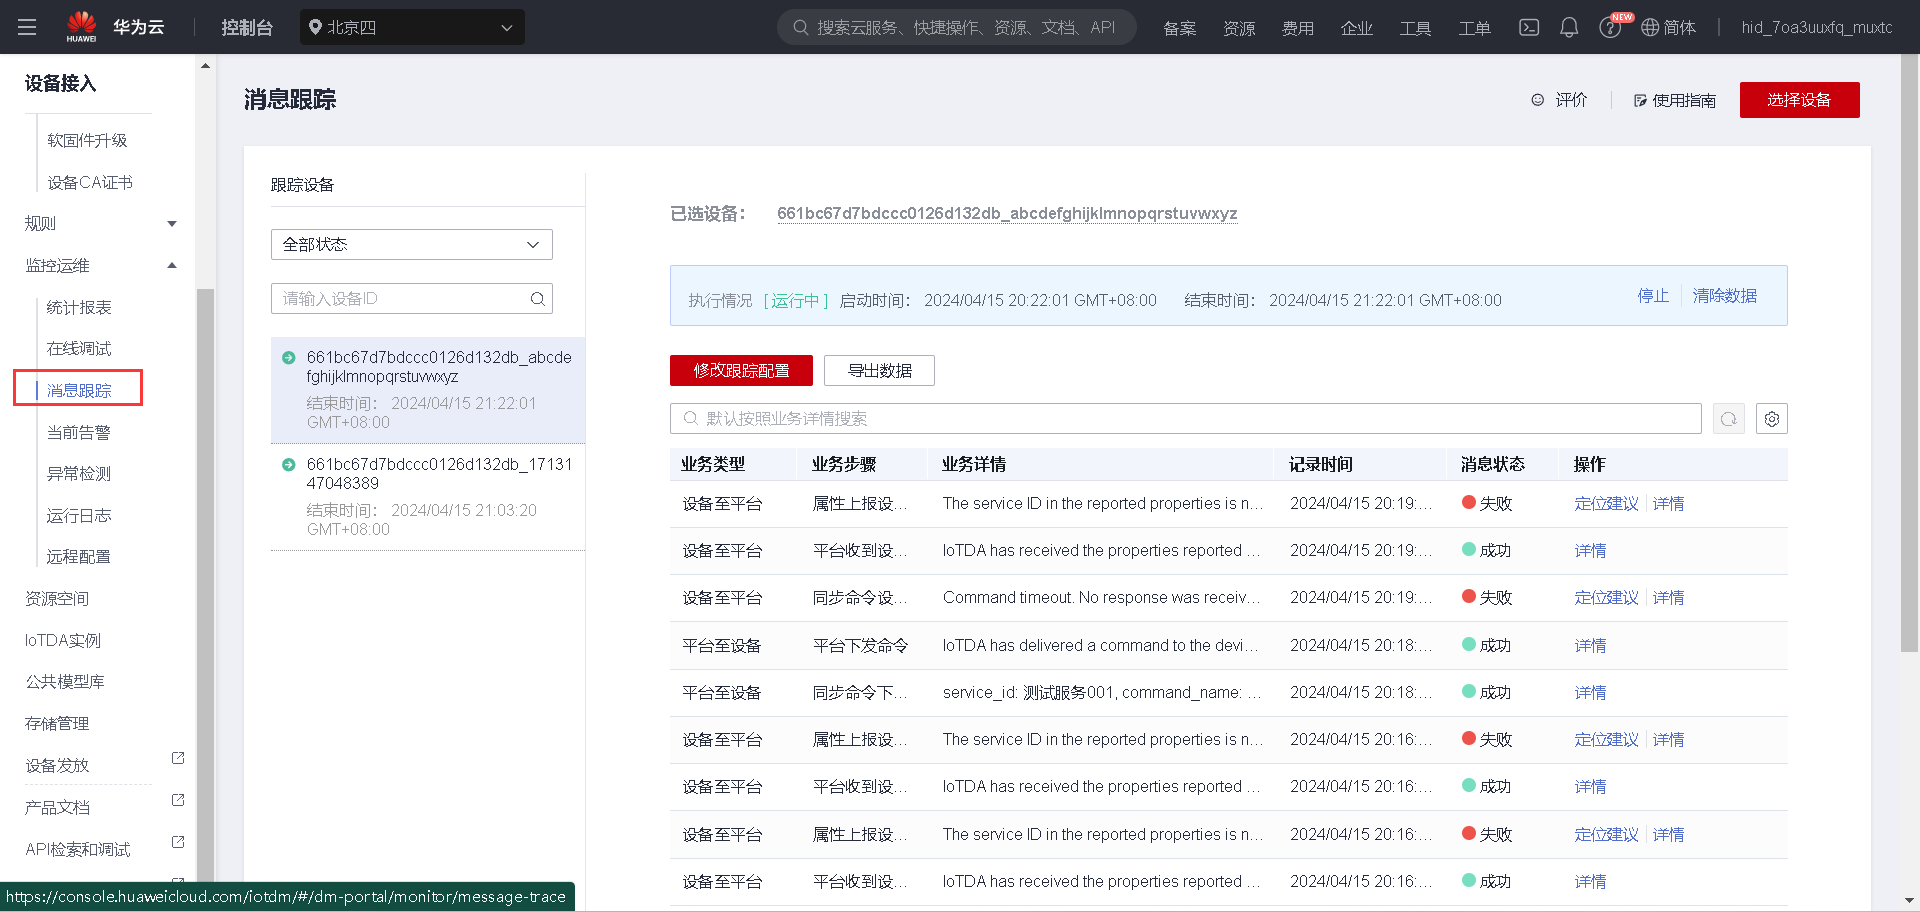The width and height of the screenshot is (1920, 912).
Task: Open 存储管理 in sidebar
Action: (x=57, y=724)
